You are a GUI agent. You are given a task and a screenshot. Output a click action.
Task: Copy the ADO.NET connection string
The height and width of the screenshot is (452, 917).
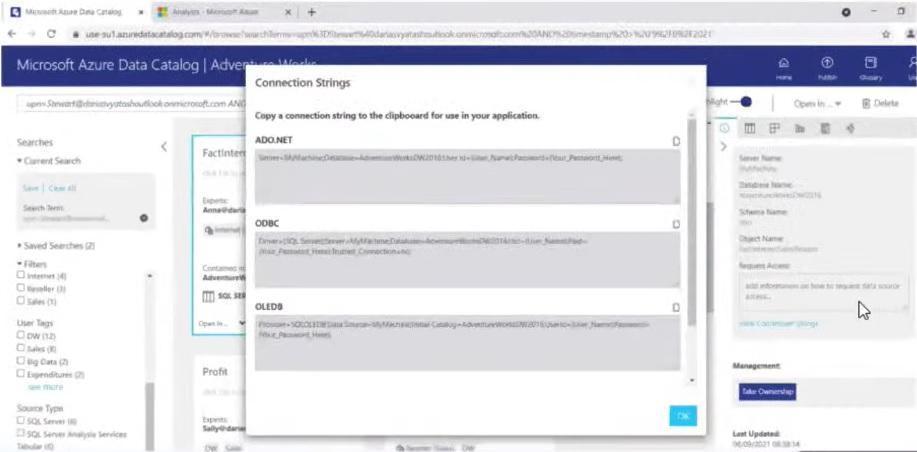[x=676, y=141]
